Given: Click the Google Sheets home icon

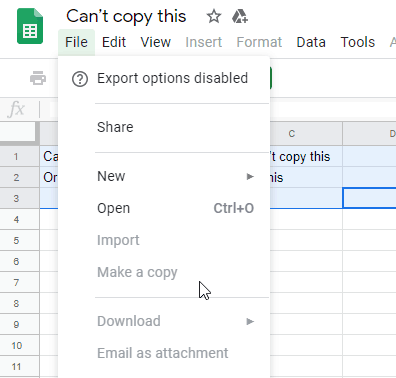Looking at the screenshot, I should pyautogui.click(x=30, y=26).
